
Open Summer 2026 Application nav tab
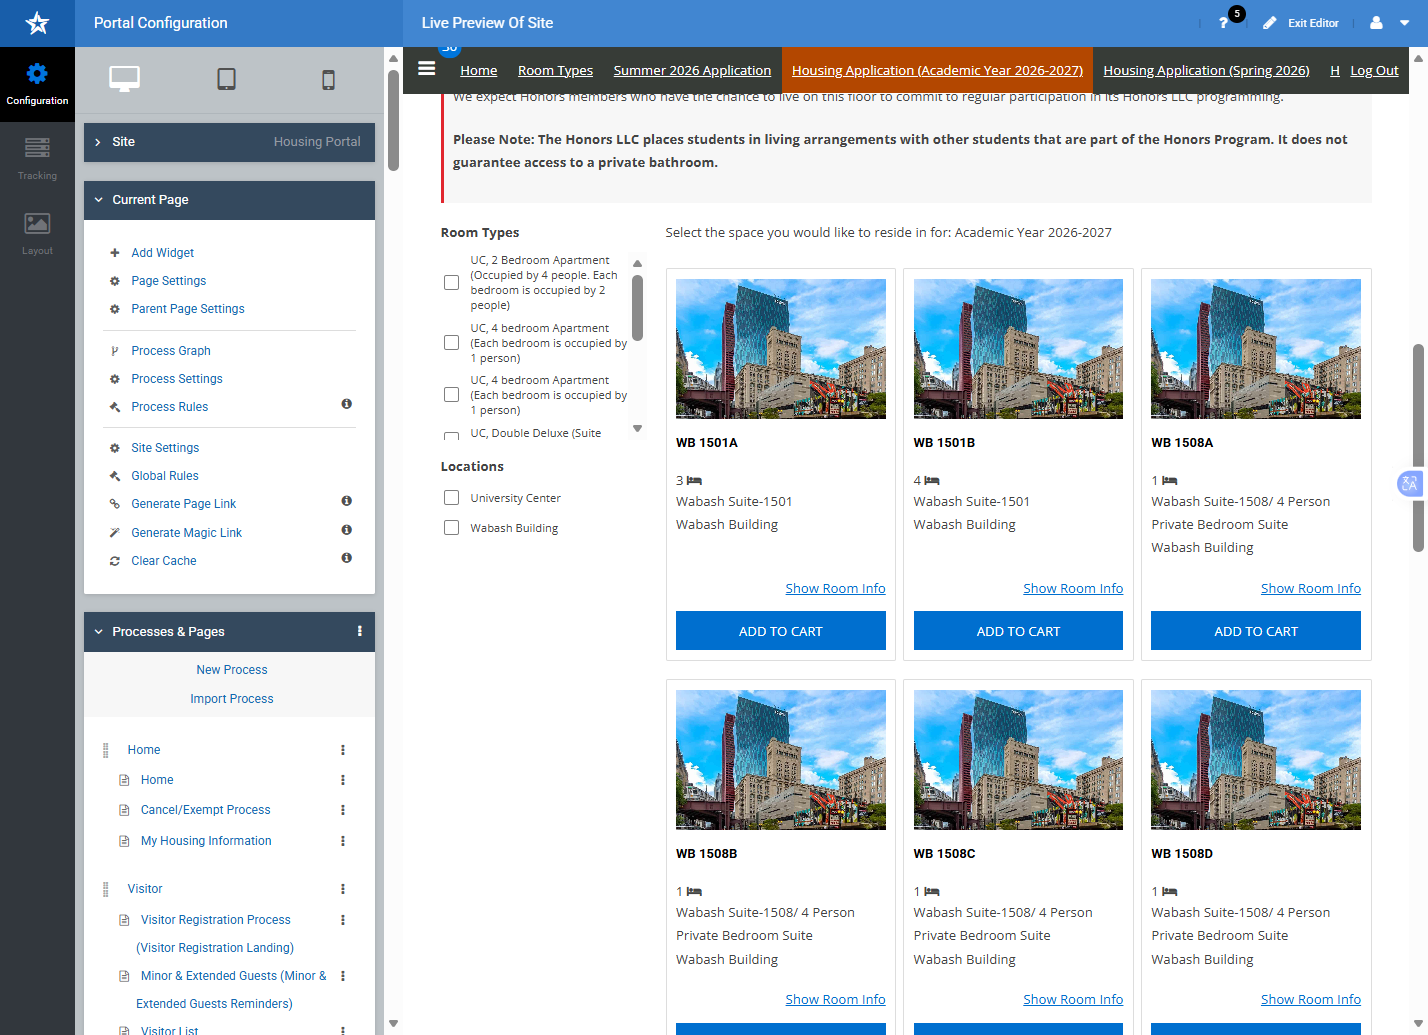tap(692, 70)
